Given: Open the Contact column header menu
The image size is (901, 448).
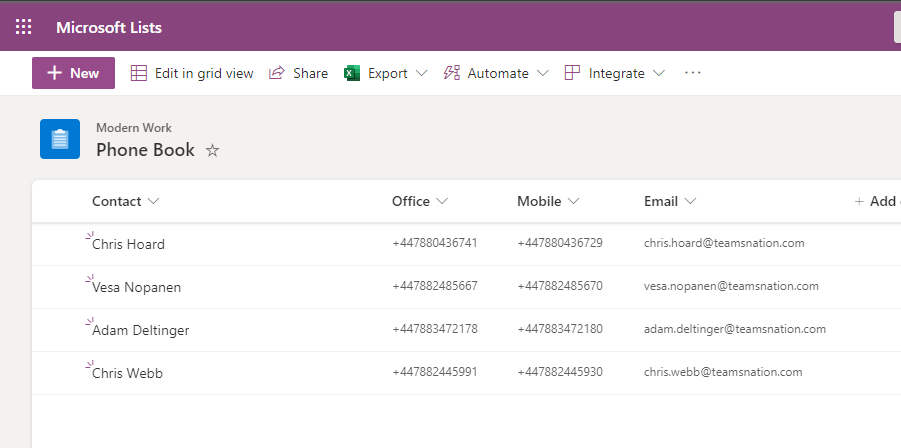Looking at the screenshot, I should click(x=125, y=201).
